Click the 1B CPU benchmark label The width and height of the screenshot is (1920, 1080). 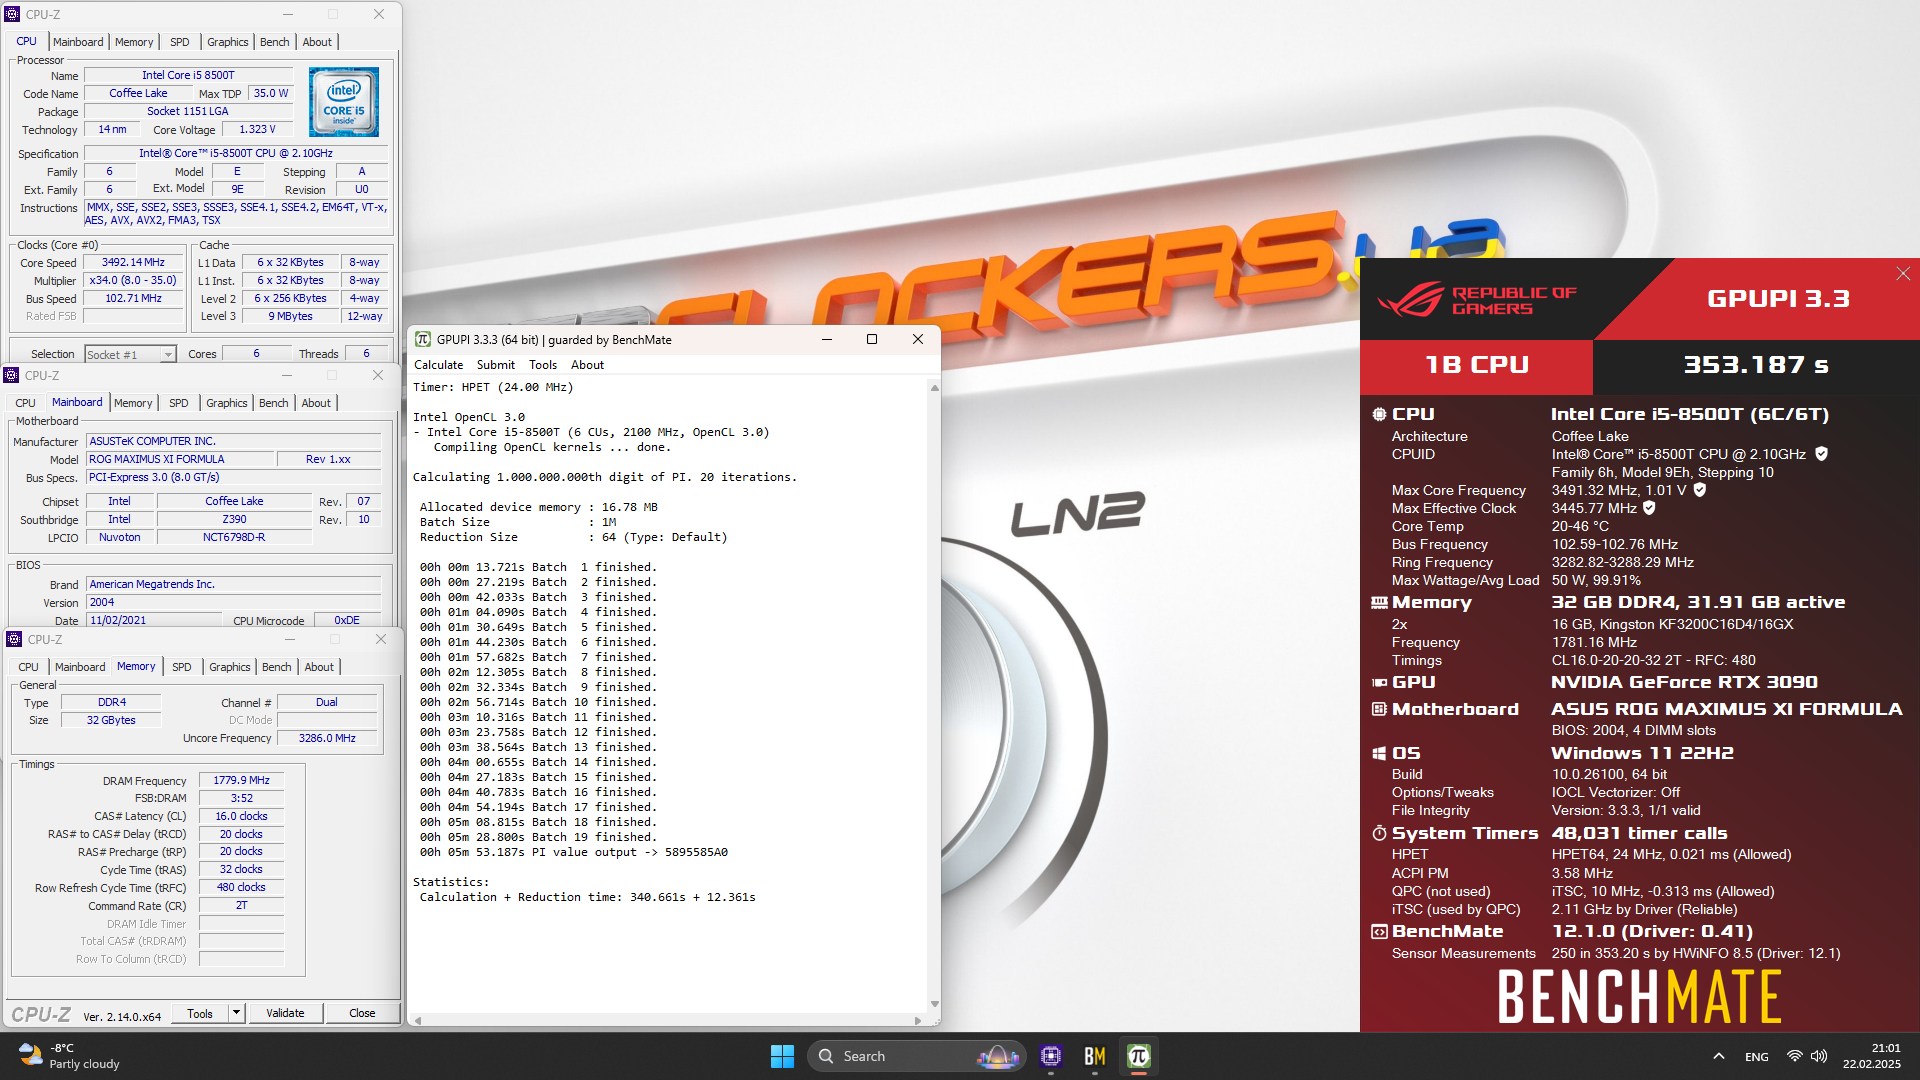tap(1477, 365)
